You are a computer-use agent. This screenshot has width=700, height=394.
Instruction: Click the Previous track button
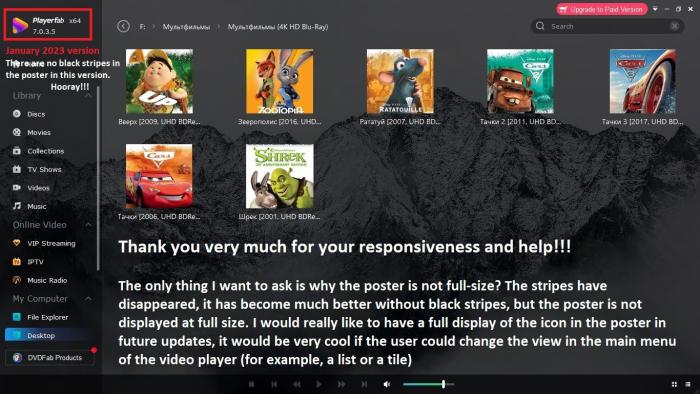[274, 384]
